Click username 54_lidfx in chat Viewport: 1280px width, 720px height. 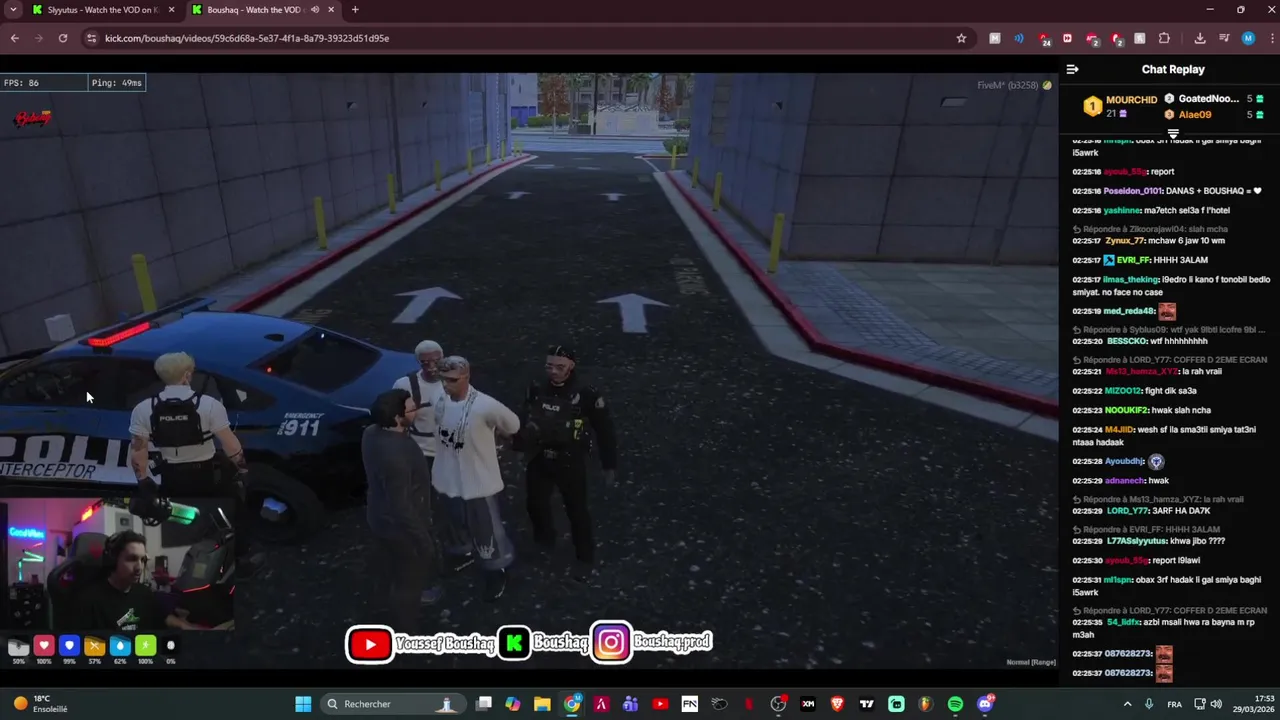[x=1123, y=622]
